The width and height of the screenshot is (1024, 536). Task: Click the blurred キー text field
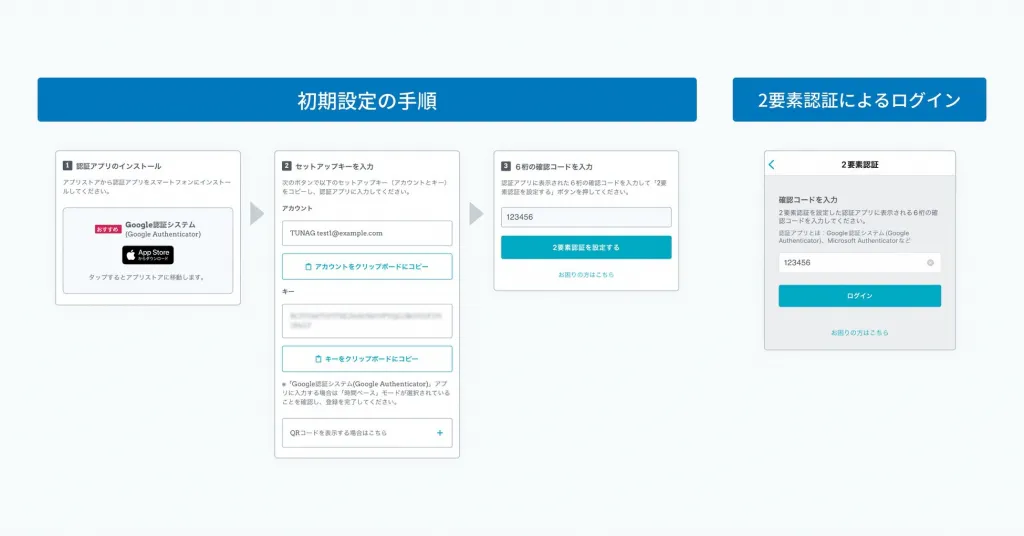(x=367, y=321)
